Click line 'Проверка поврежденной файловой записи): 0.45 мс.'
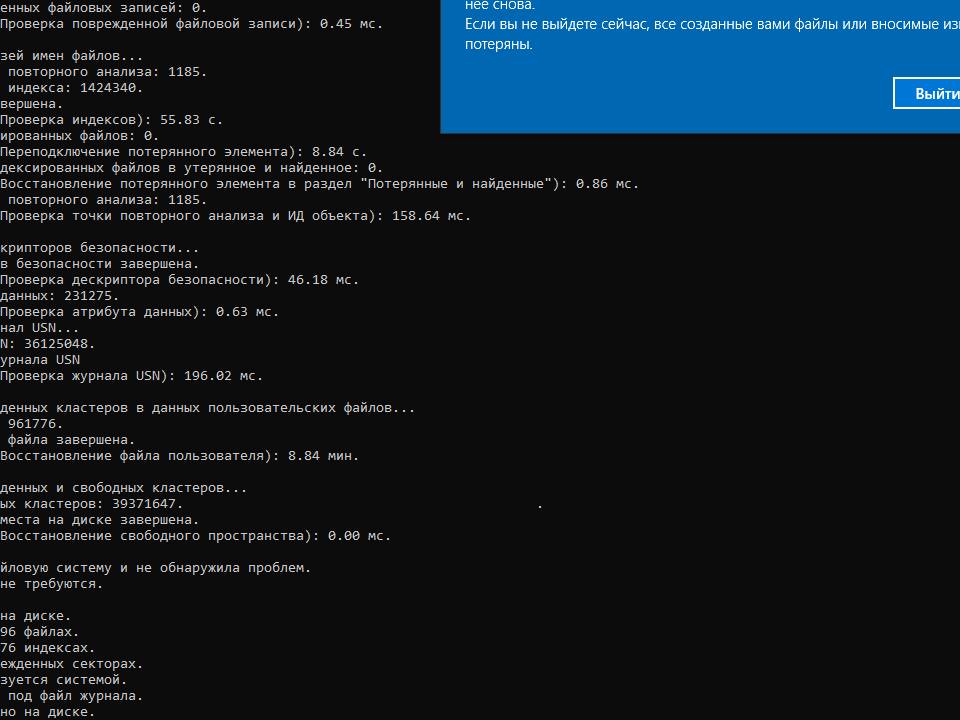Image resolution: width=960 pixels, height=720 pixels. [191, 24]
